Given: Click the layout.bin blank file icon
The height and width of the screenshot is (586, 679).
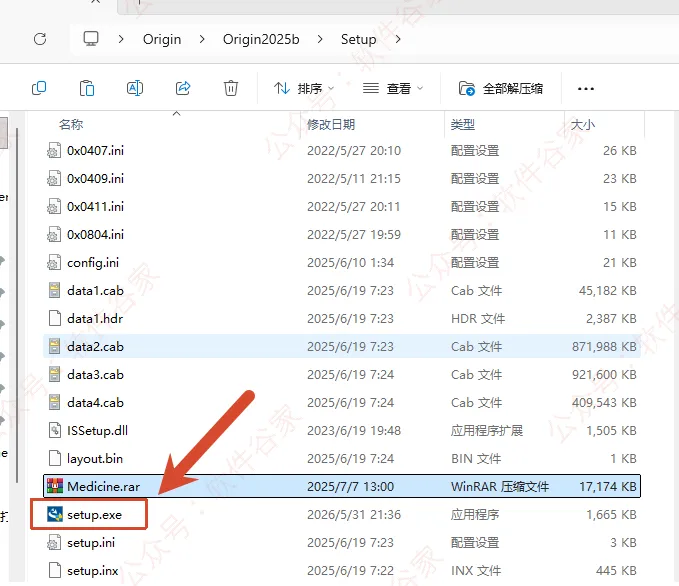Looking at the screenshot, I should tap(55, 459).
